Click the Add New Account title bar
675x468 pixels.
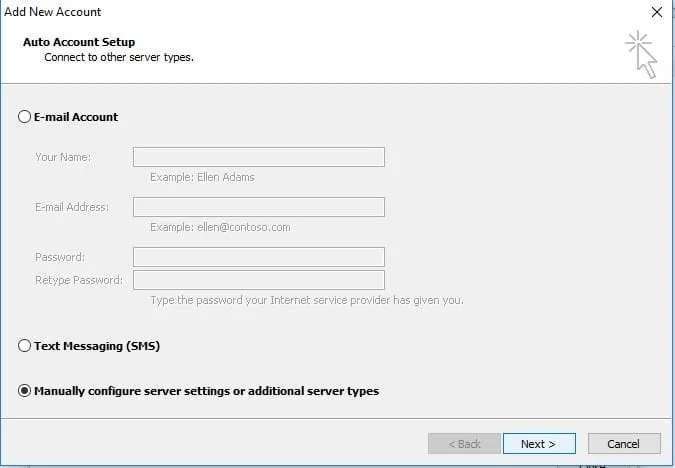300,12
